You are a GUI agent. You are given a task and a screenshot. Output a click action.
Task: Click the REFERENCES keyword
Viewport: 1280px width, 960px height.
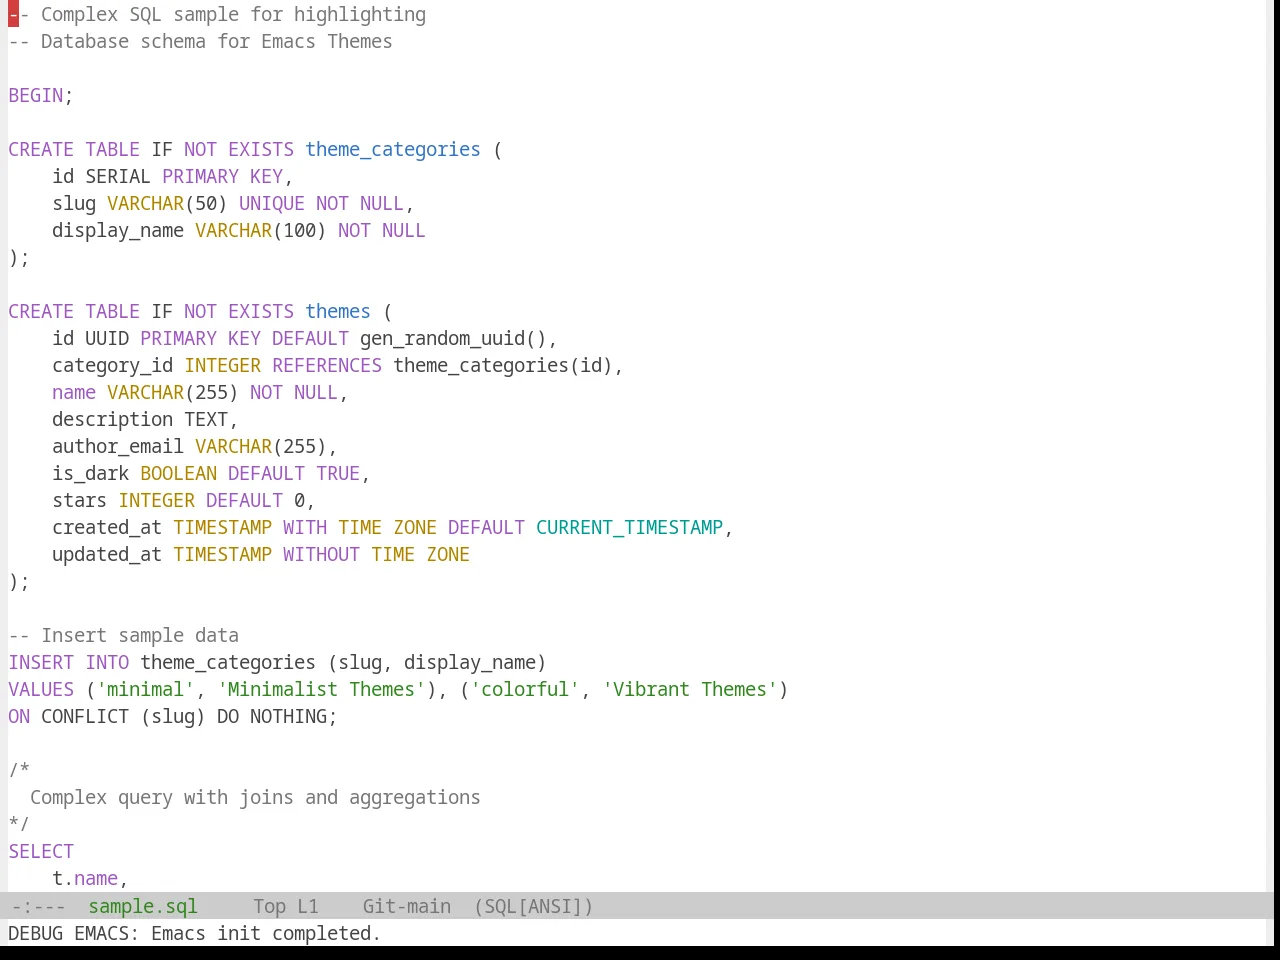point(327,366)
